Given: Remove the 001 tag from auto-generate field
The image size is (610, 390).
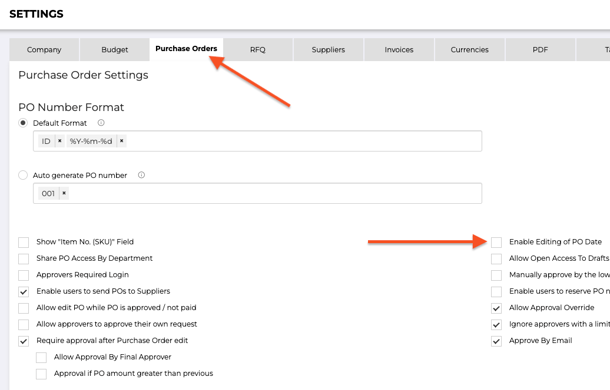Looking at the screenshot, I should pyautogui.click(x=64, y=193).
